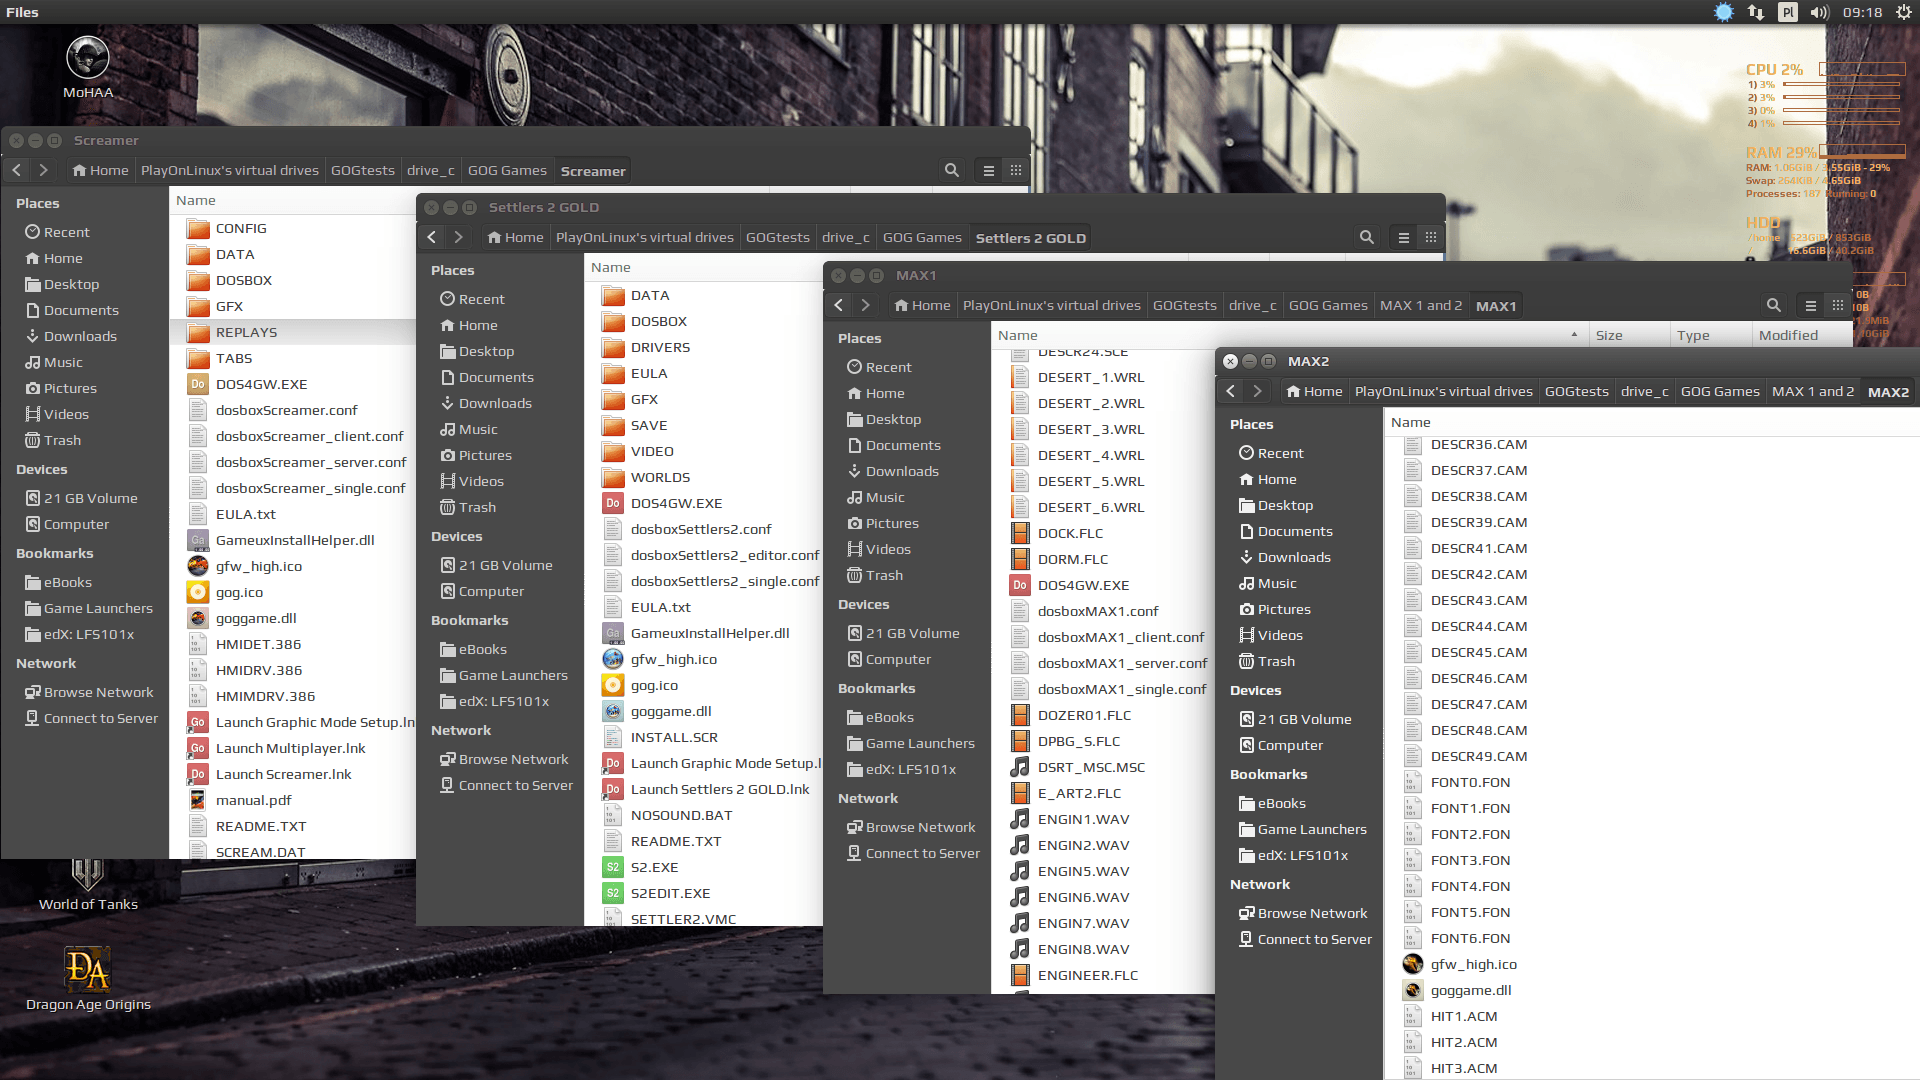The image size is (1920, 1080).
Task: Sort by Modified column in MAX1 window
Action: 1803,335
